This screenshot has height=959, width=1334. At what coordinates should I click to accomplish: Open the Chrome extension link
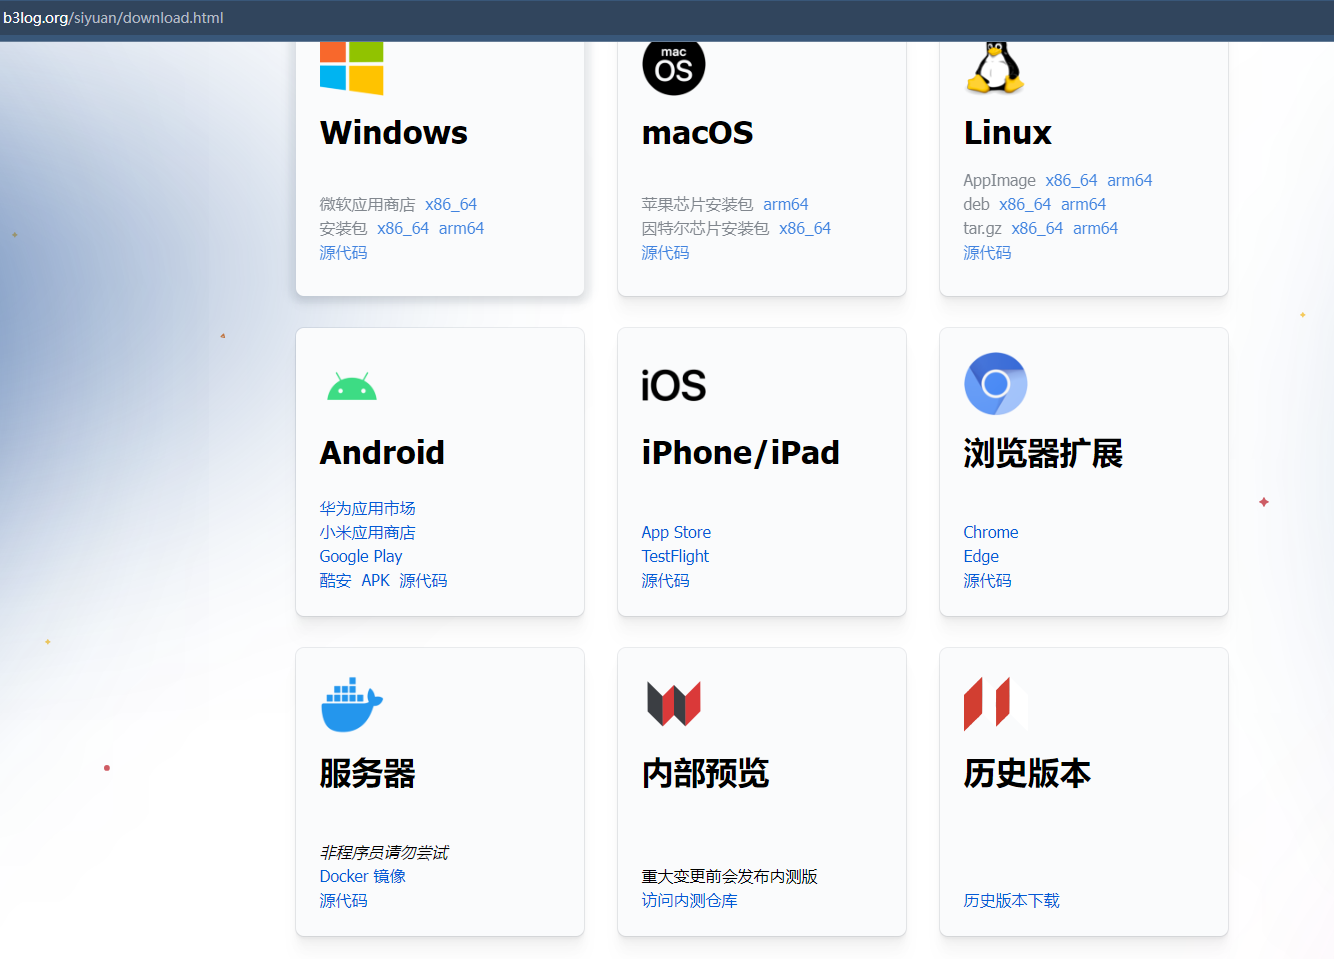(x=991, y=532)
